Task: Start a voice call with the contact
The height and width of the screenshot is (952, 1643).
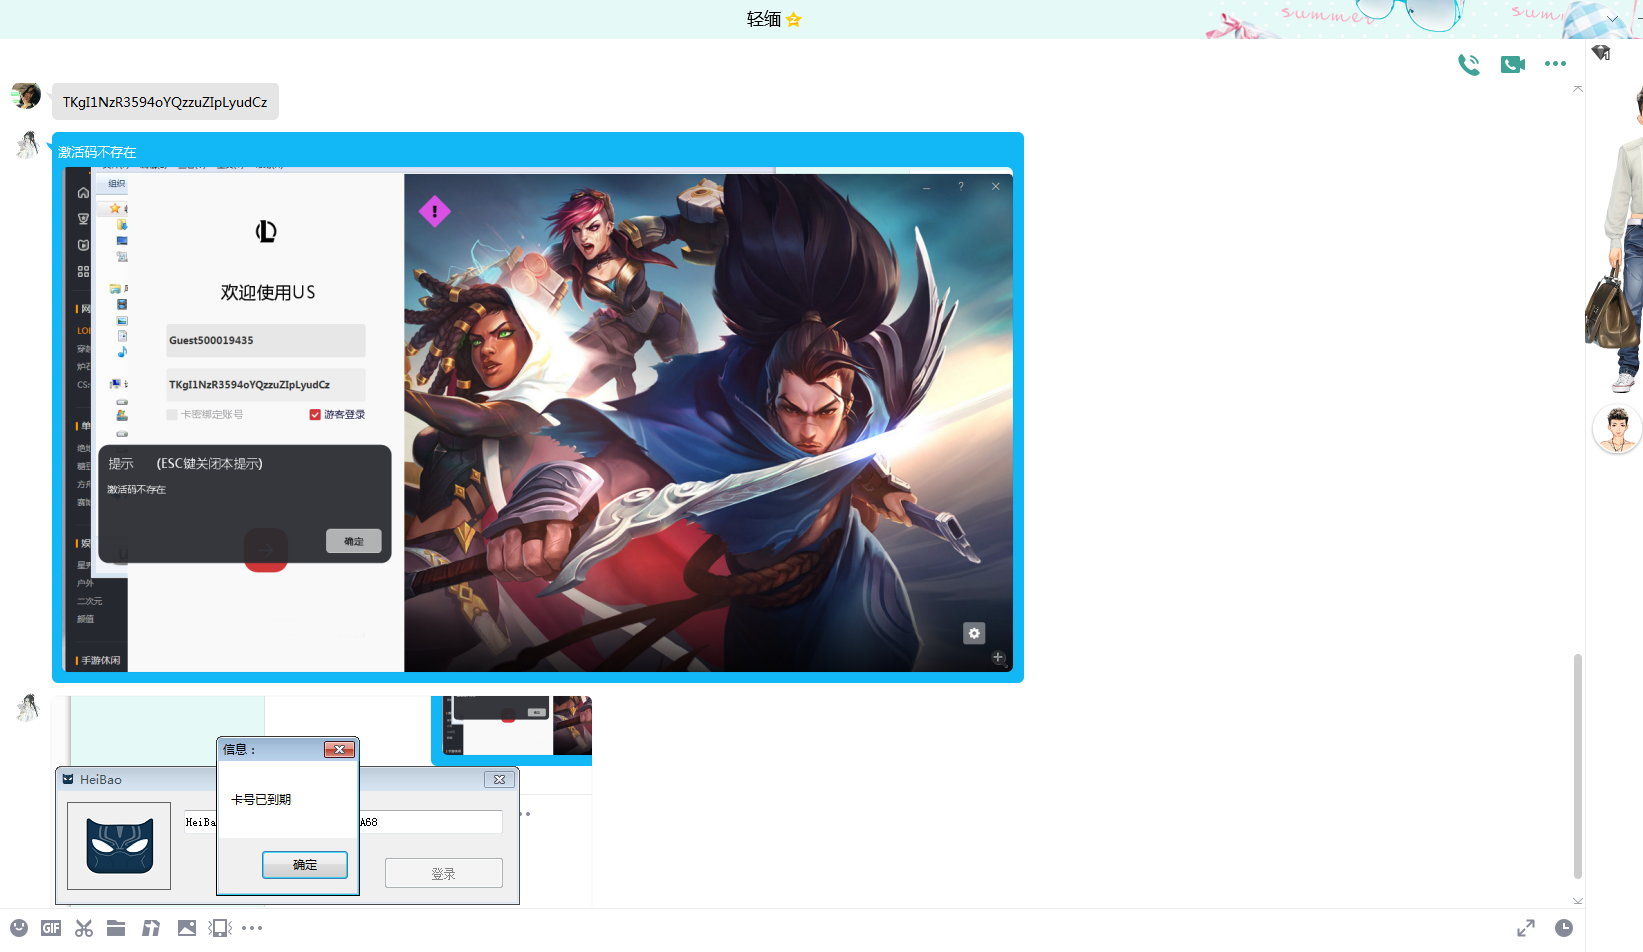Action: (1468, 65)
